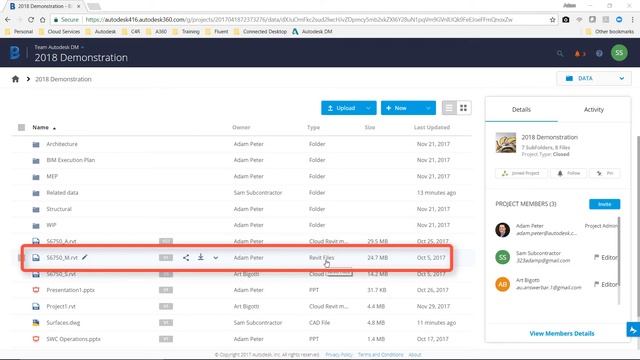Sort by Last Updated column header

click(432, 127)
